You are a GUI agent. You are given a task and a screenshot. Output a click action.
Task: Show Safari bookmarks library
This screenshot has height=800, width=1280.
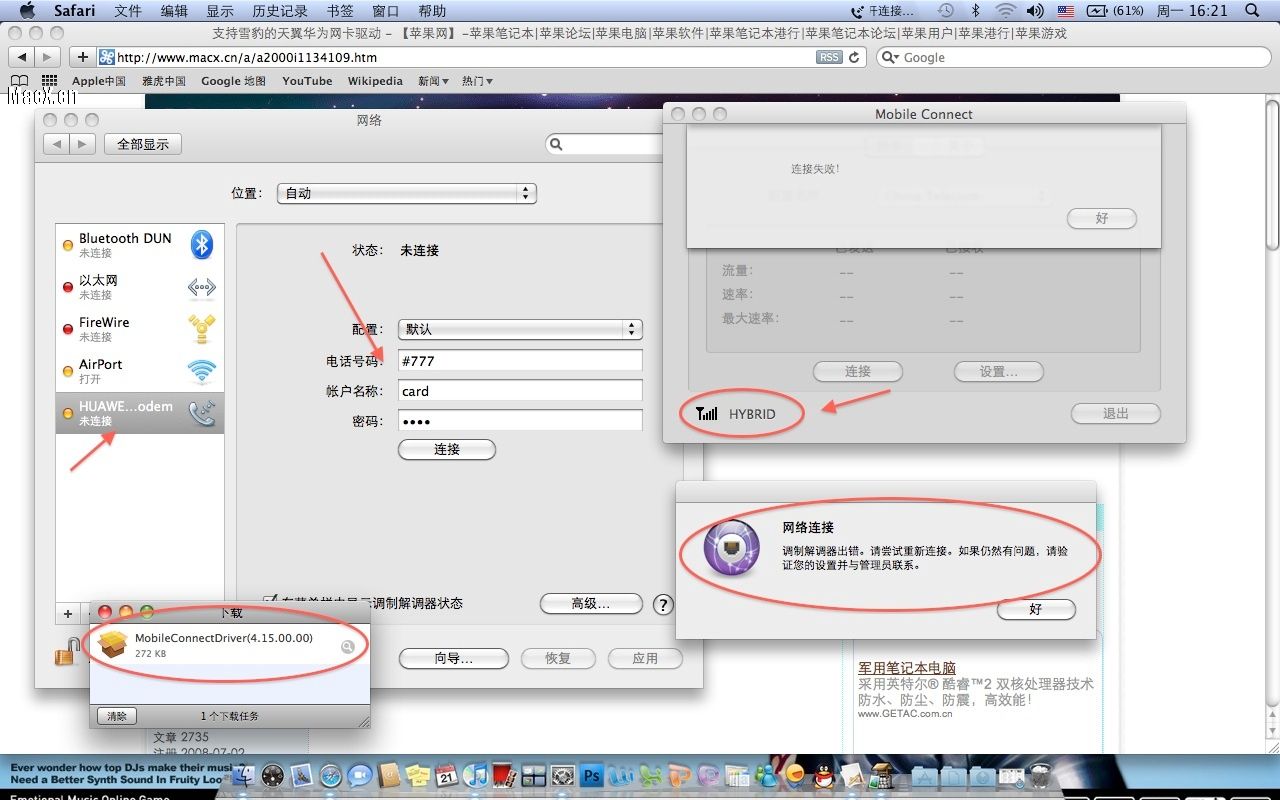(x=19, y=81)
